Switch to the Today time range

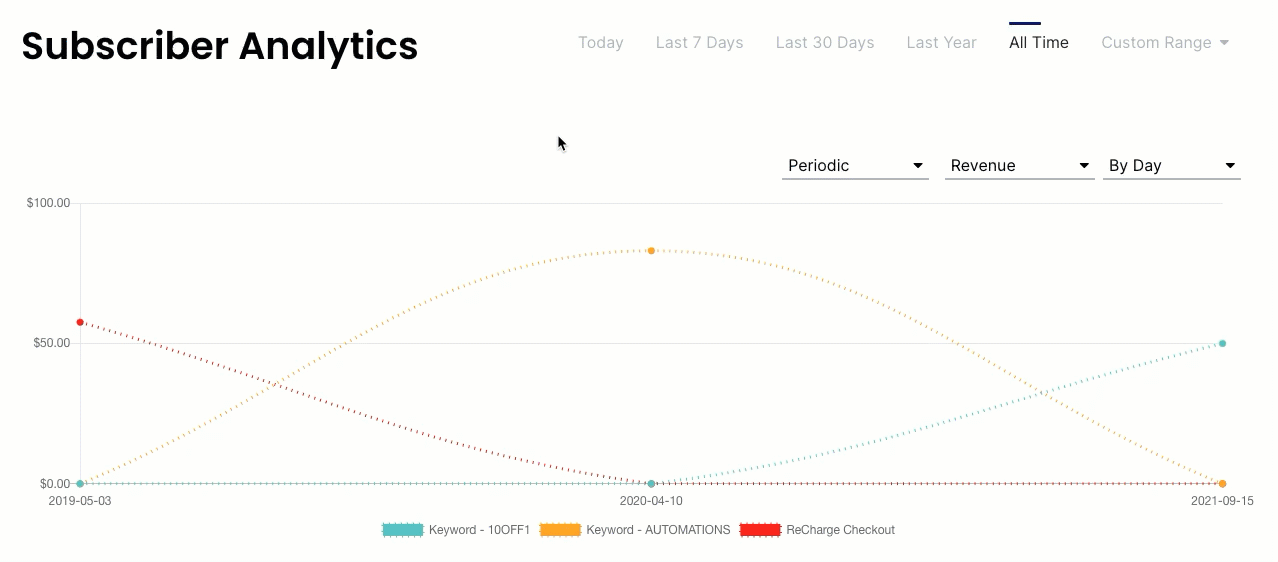[x=600, y=43]
